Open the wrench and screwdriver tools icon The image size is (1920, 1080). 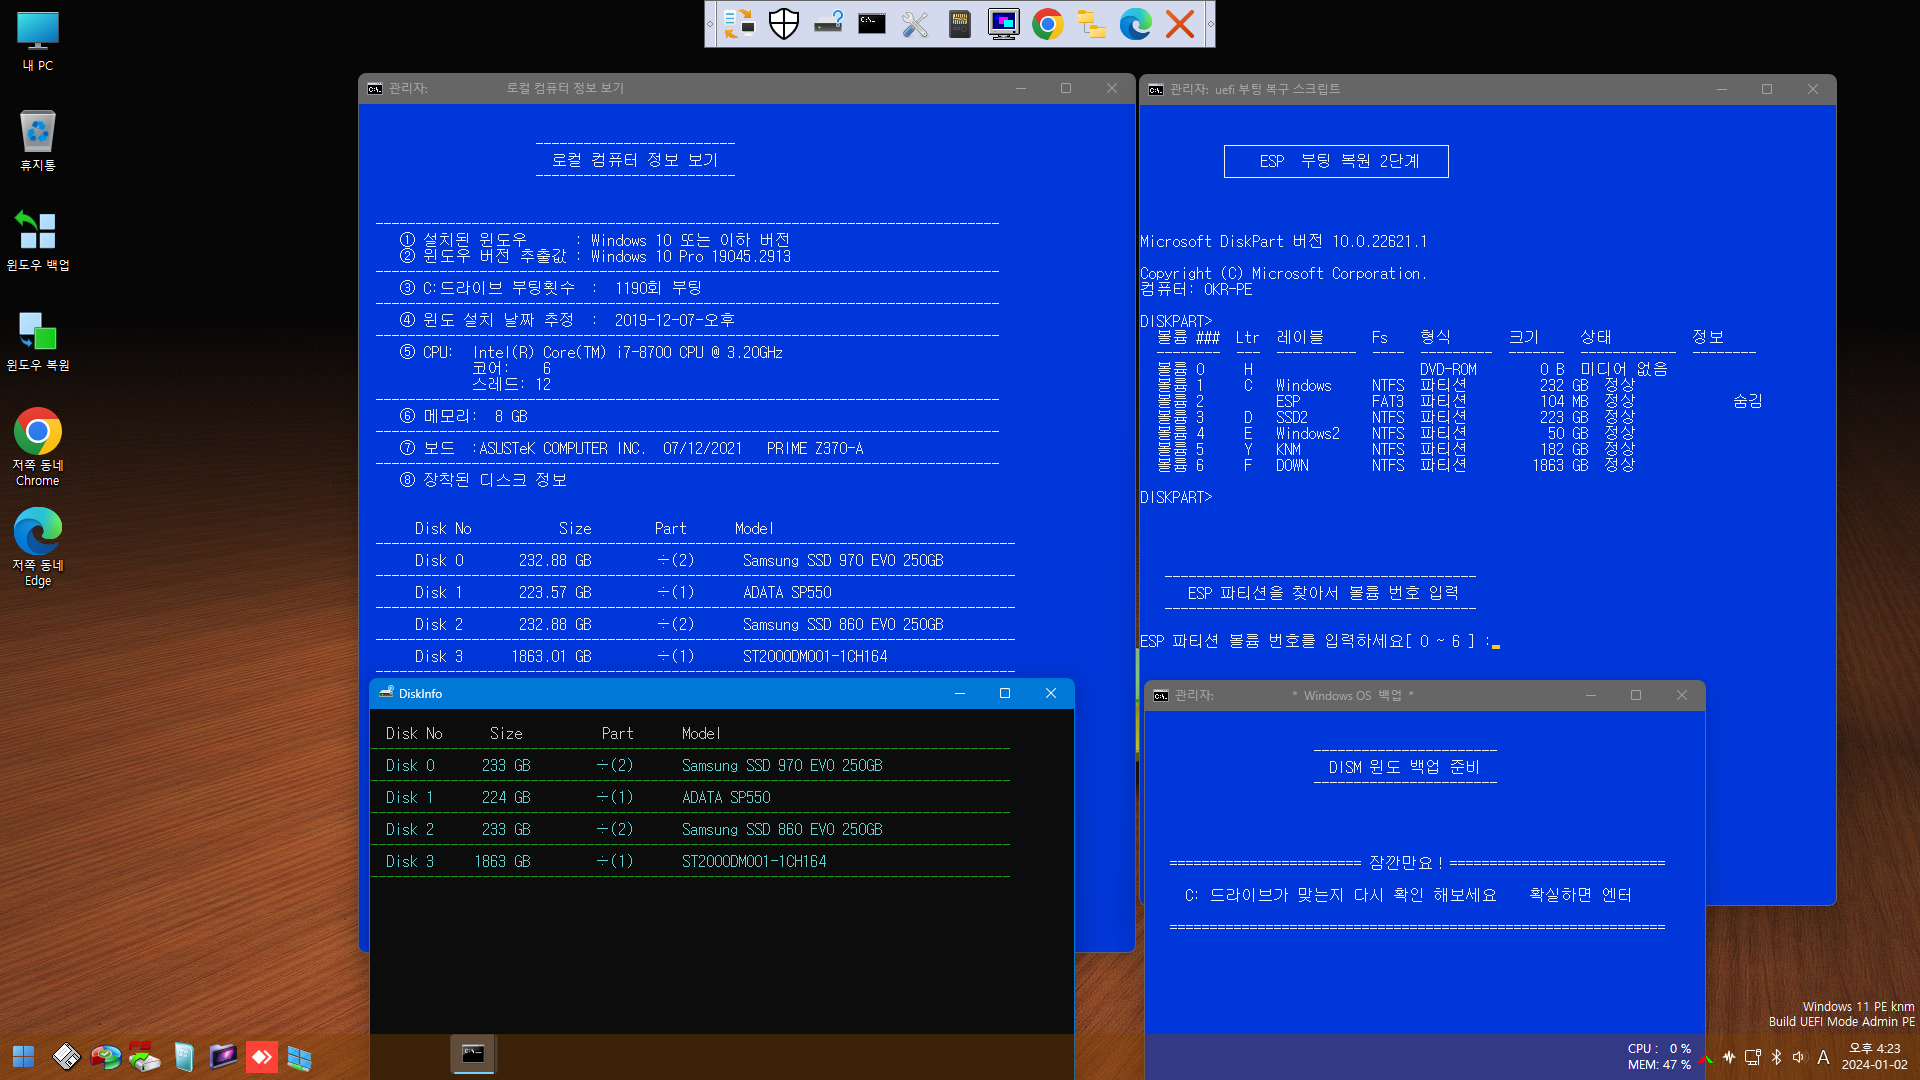click(x=915, y=24)
